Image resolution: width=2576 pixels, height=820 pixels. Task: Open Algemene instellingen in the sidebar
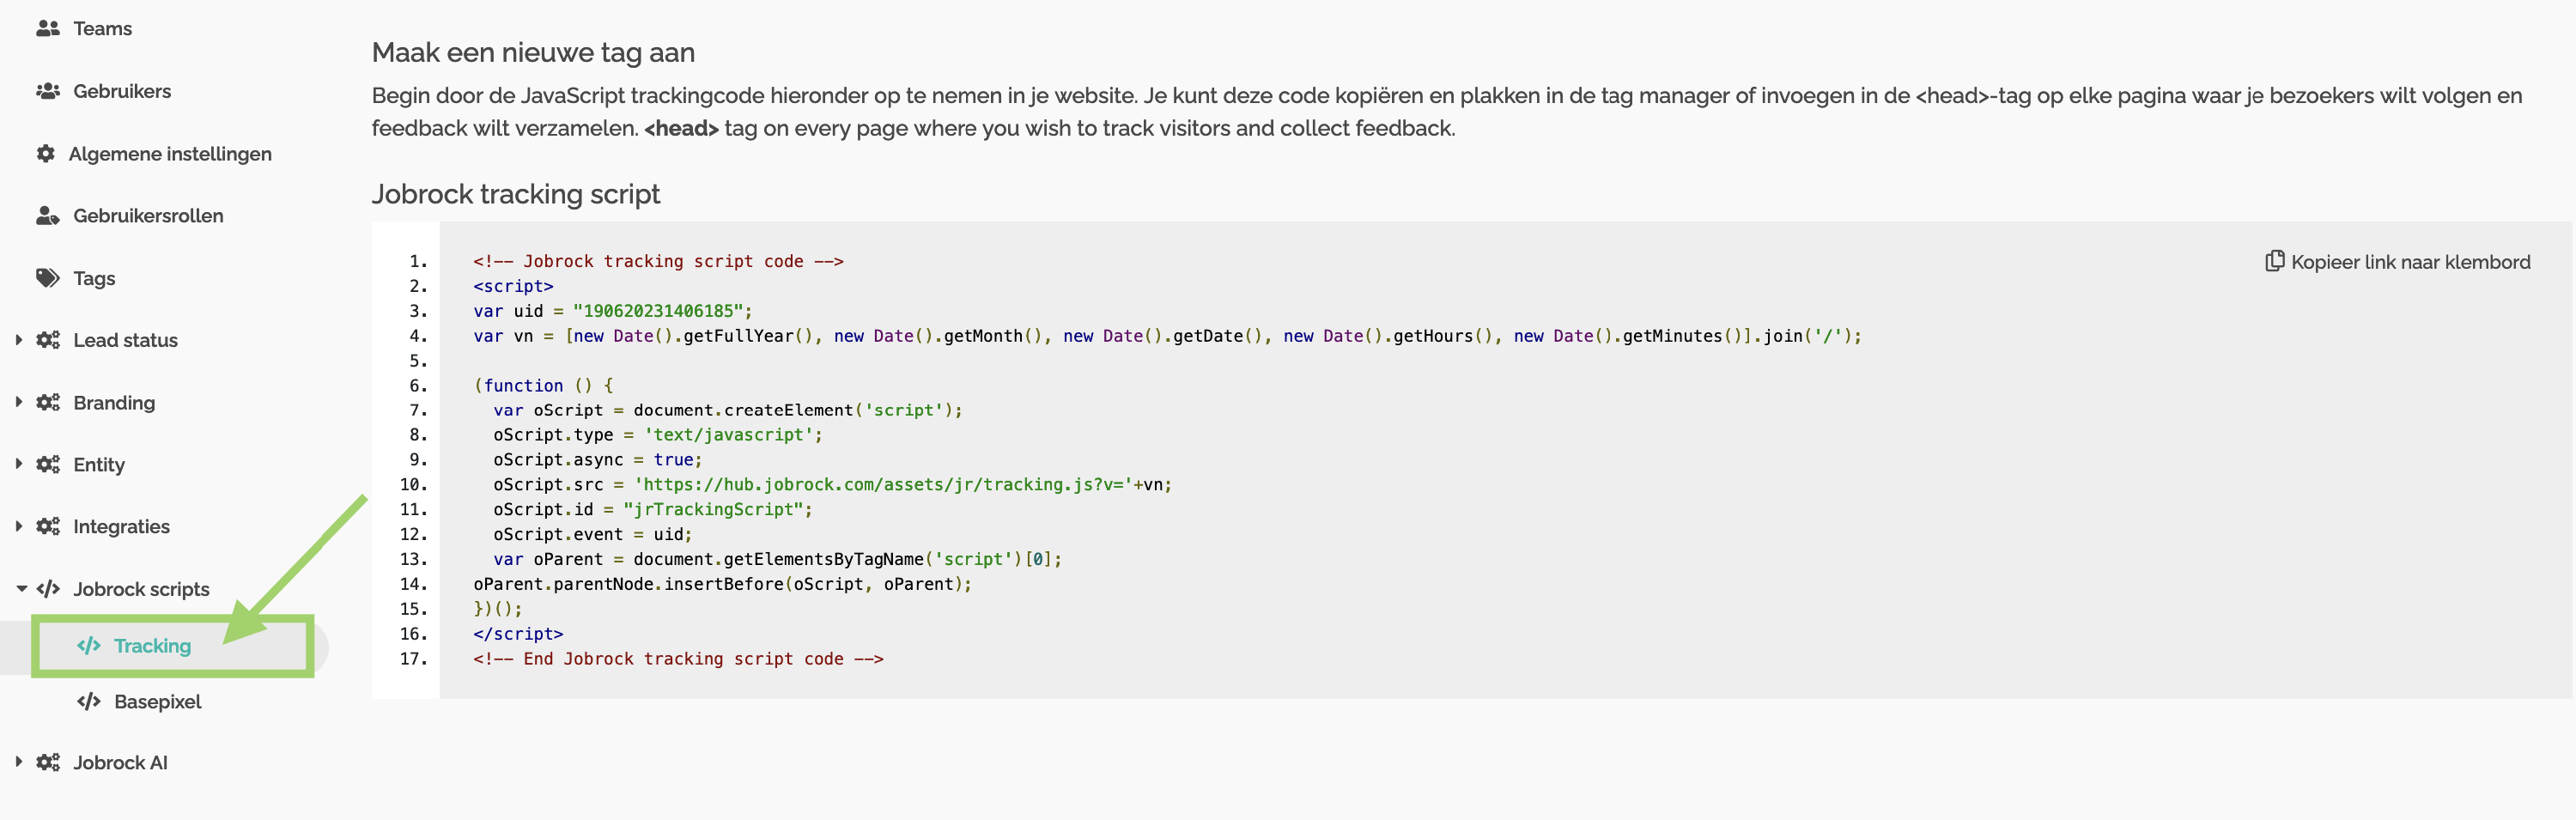point(170,154)
